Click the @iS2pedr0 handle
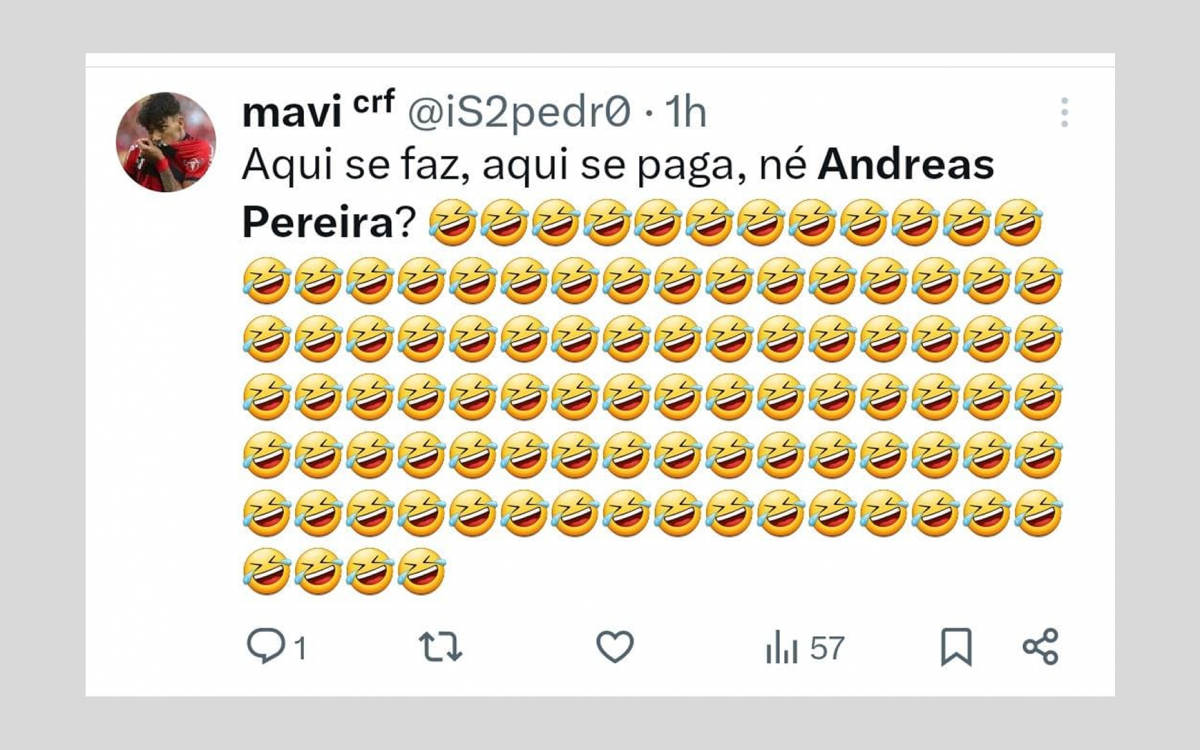This screenshot has height=750, width=1200. click(523, 113)
